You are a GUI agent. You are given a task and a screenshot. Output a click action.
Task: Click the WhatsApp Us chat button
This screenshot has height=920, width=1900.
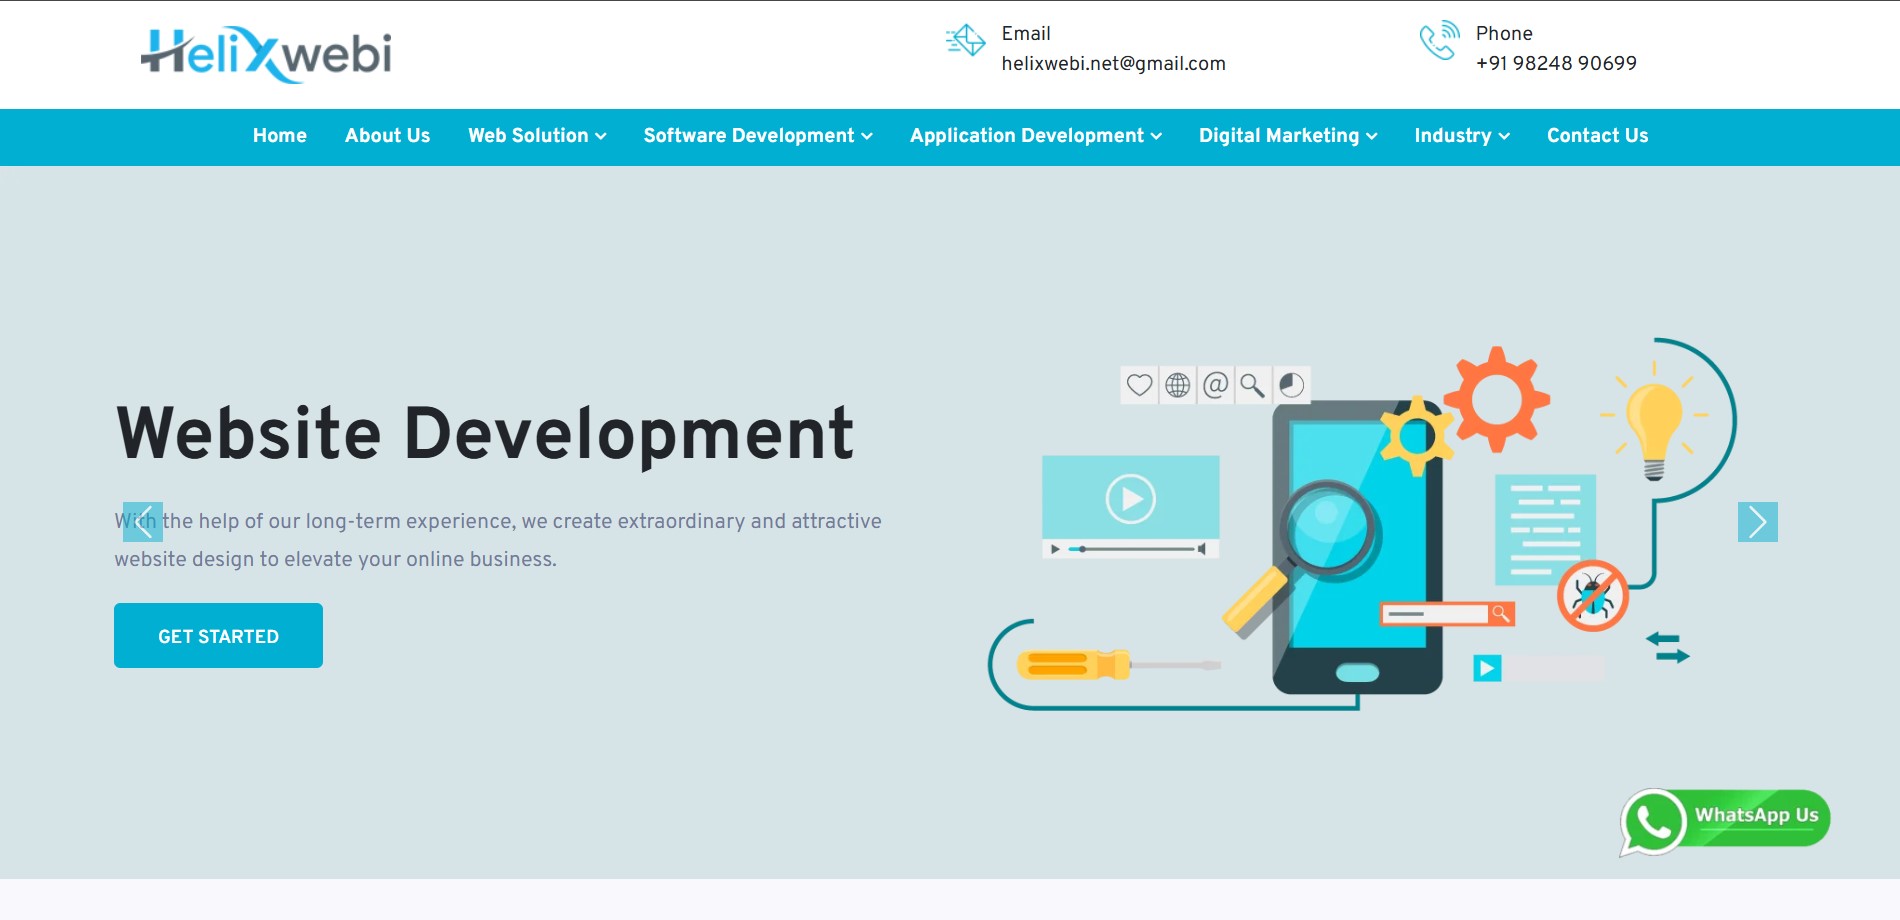pyautogui.click(x=1725, y=820)
